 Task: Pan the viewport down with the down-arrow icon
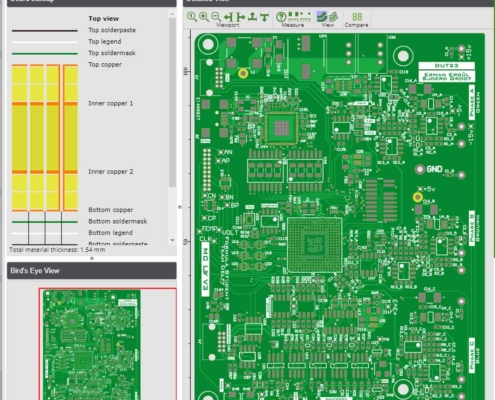coord(264,17)
